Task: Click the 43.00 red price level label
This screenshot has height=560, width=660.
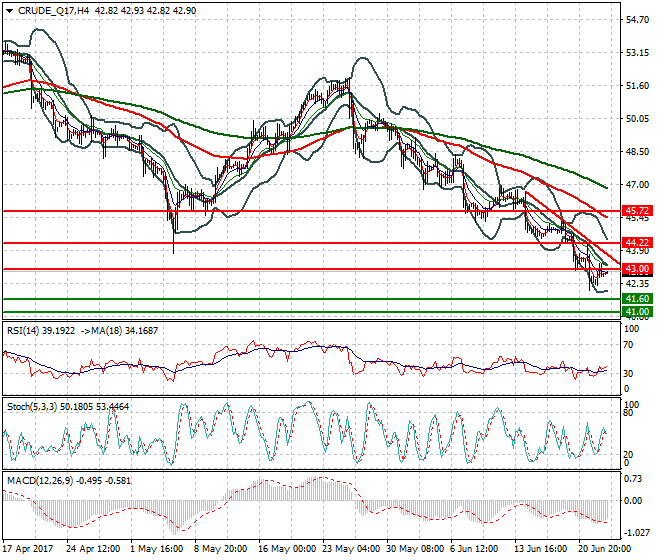Action: point(637,269)
